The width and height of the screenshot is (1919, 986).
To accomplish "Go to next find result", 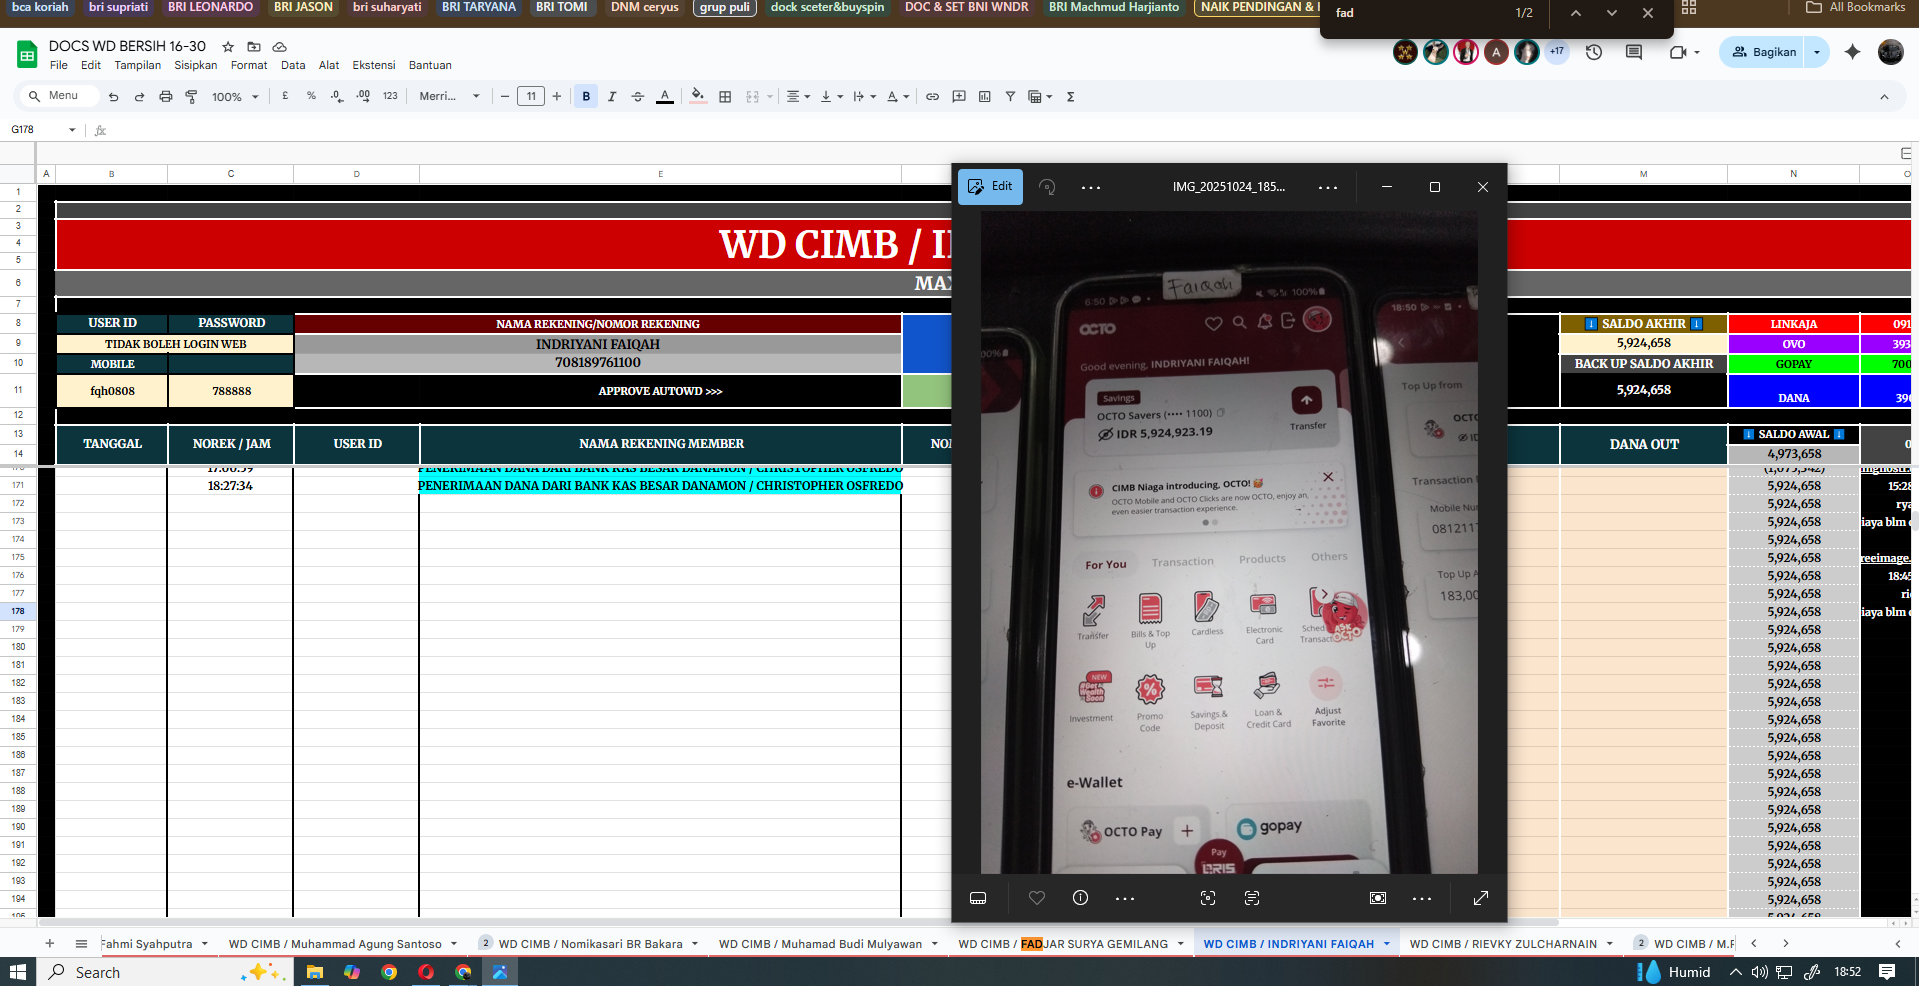I will [x=1612, y=13].
